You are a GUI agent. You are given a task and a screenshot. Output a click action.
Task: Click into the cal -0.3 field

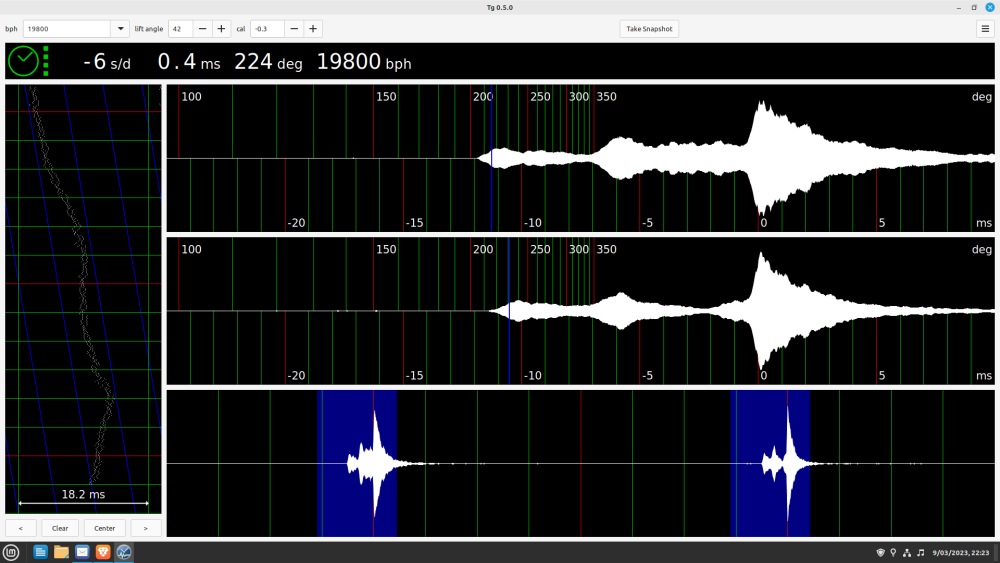pyautogui.click(x=267, y=29)
